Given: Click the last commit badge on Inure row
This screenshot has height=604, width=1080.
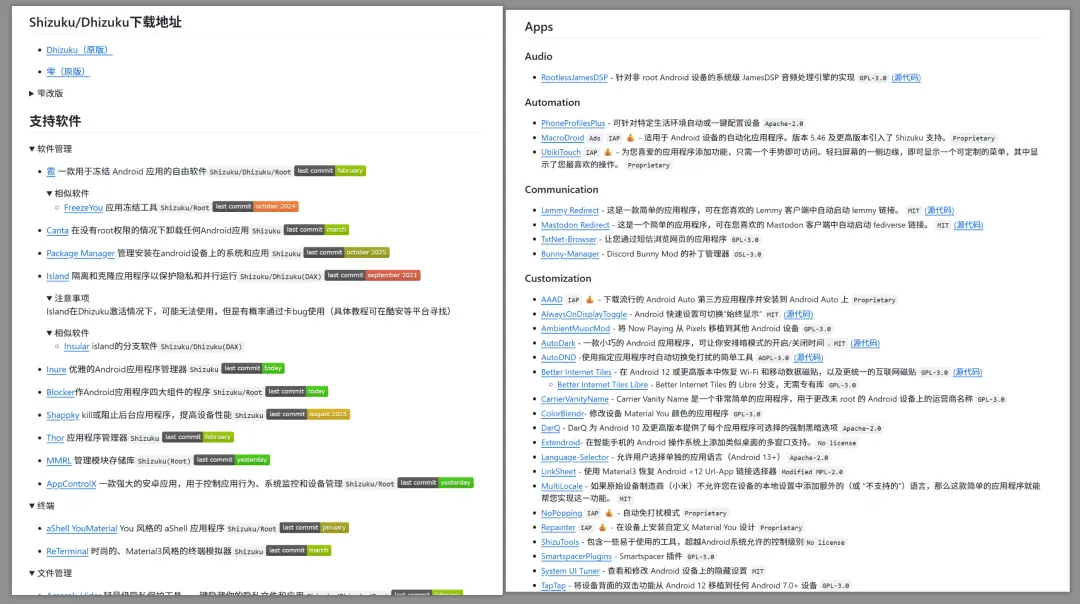Looking at the screenshot, I should pyautogui.click(x=253, y=368).
